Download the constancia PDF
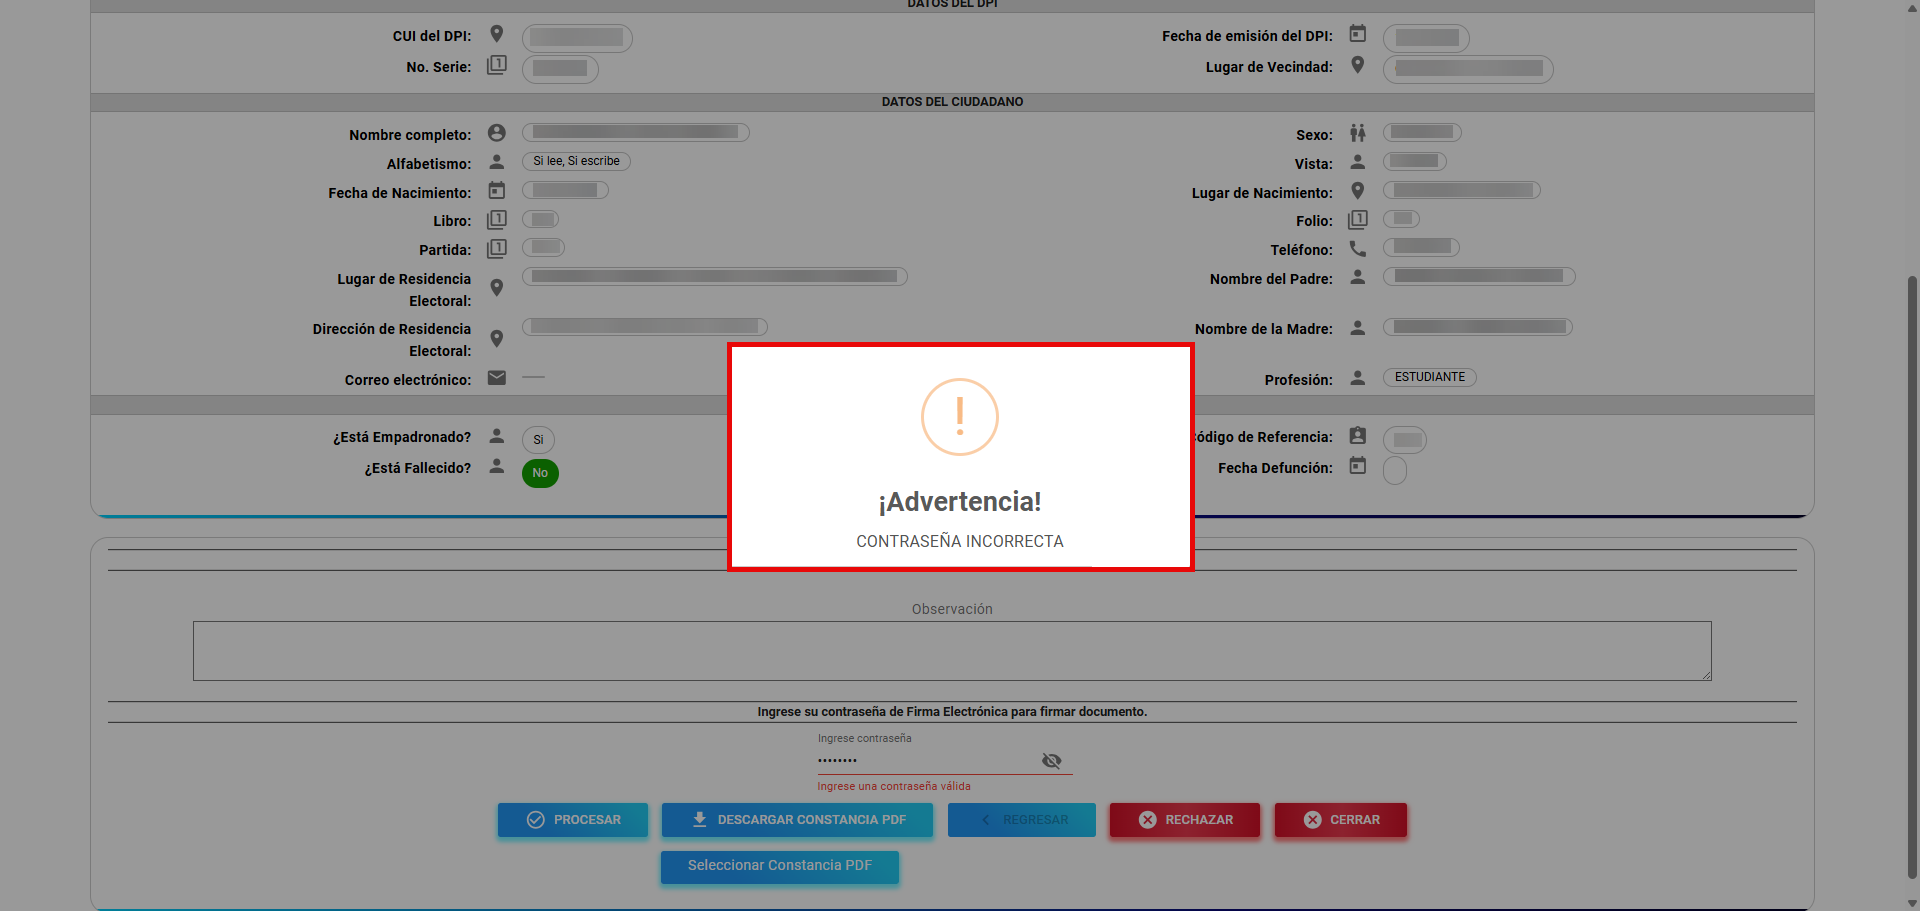 coord(797,820)
